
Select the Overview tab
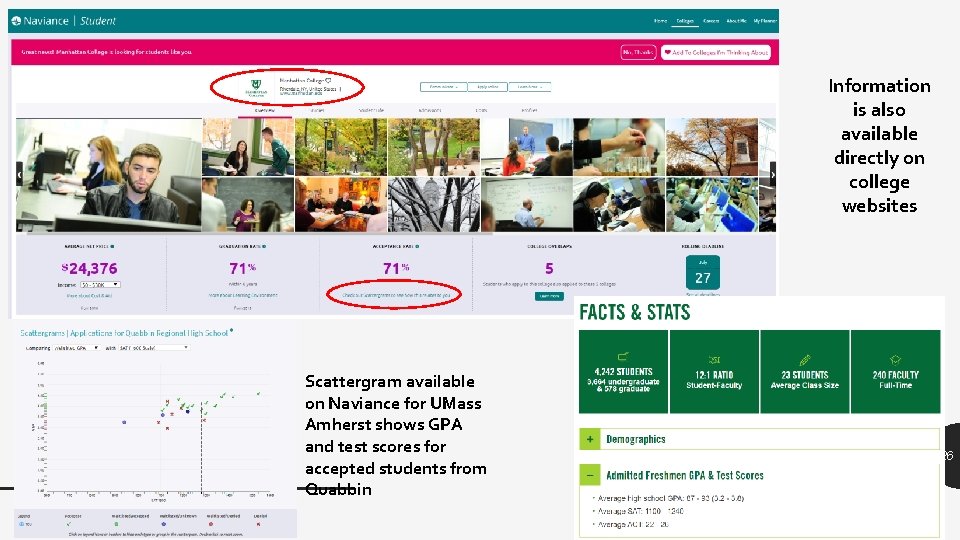[x=264, y=111]
